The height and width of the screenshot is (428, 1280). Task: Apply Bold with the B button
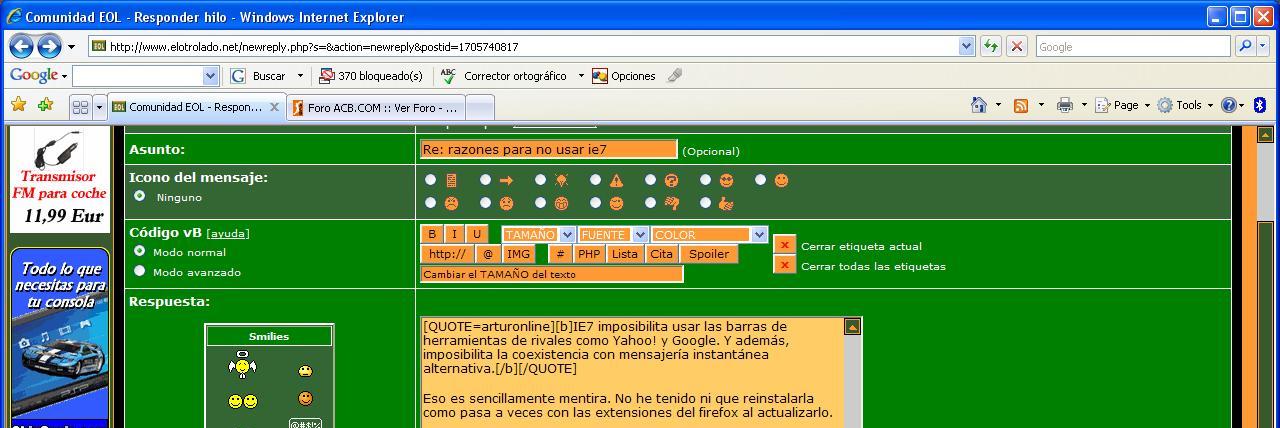coord(432,234)
